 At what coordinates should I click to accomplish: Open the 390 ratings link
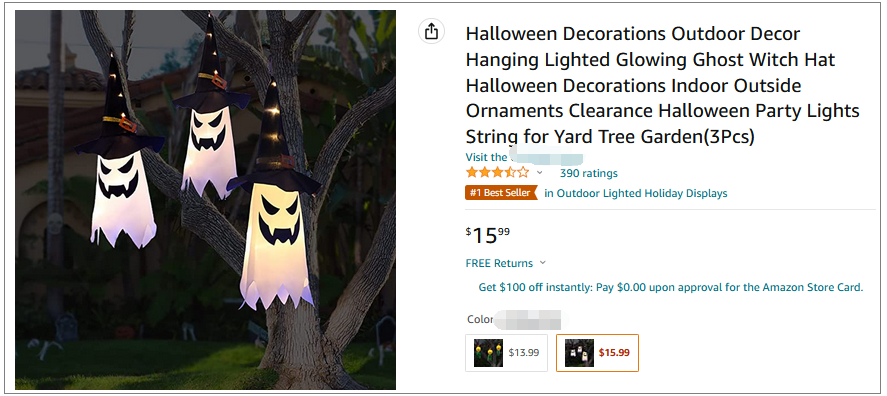click(x=588, y=173)
